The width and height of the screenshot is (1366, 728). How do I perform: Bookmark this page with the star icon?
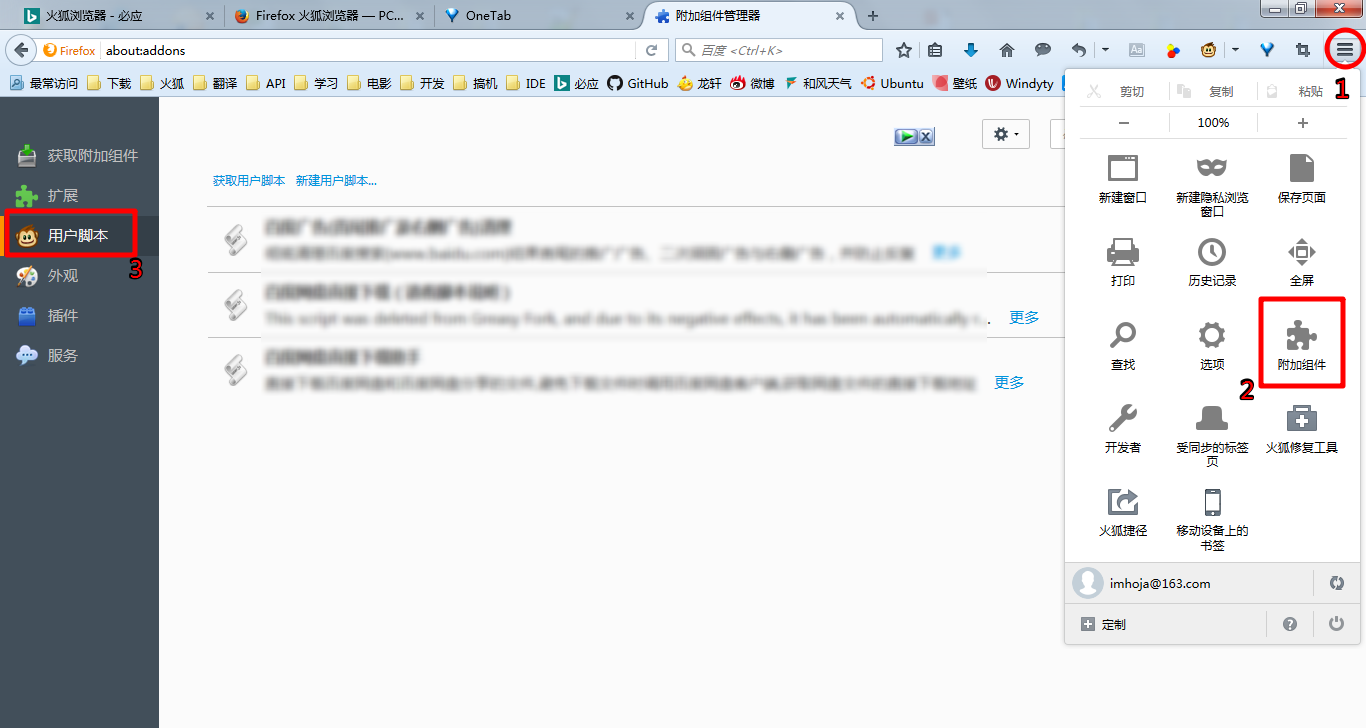pos(903,49)
